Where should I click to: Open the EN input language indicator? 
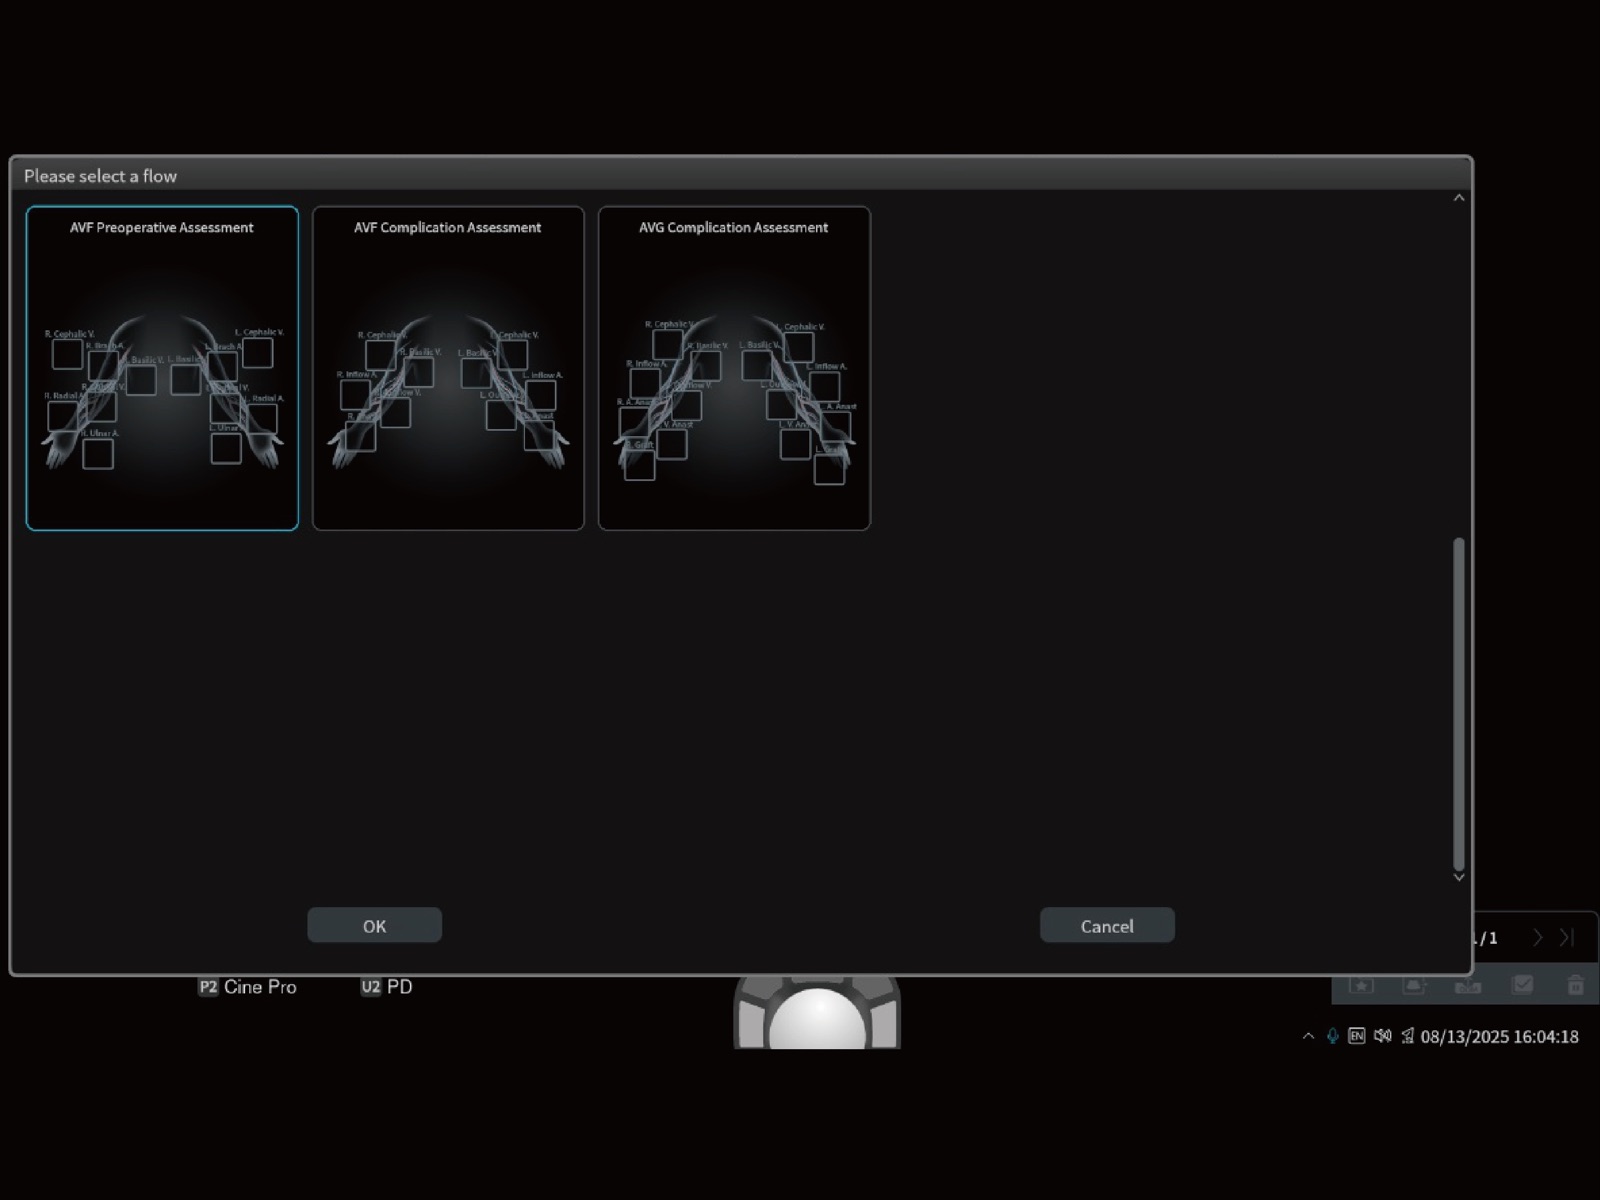(x=1356, y=1037)
